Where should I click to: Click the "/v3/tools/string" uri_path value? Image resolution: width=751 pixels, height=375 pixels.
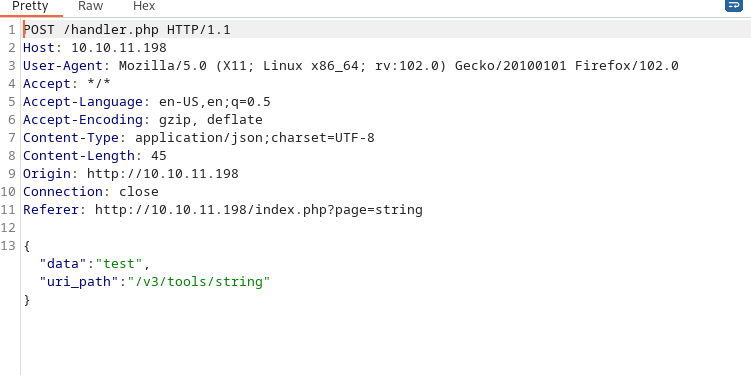coord(199,282)
